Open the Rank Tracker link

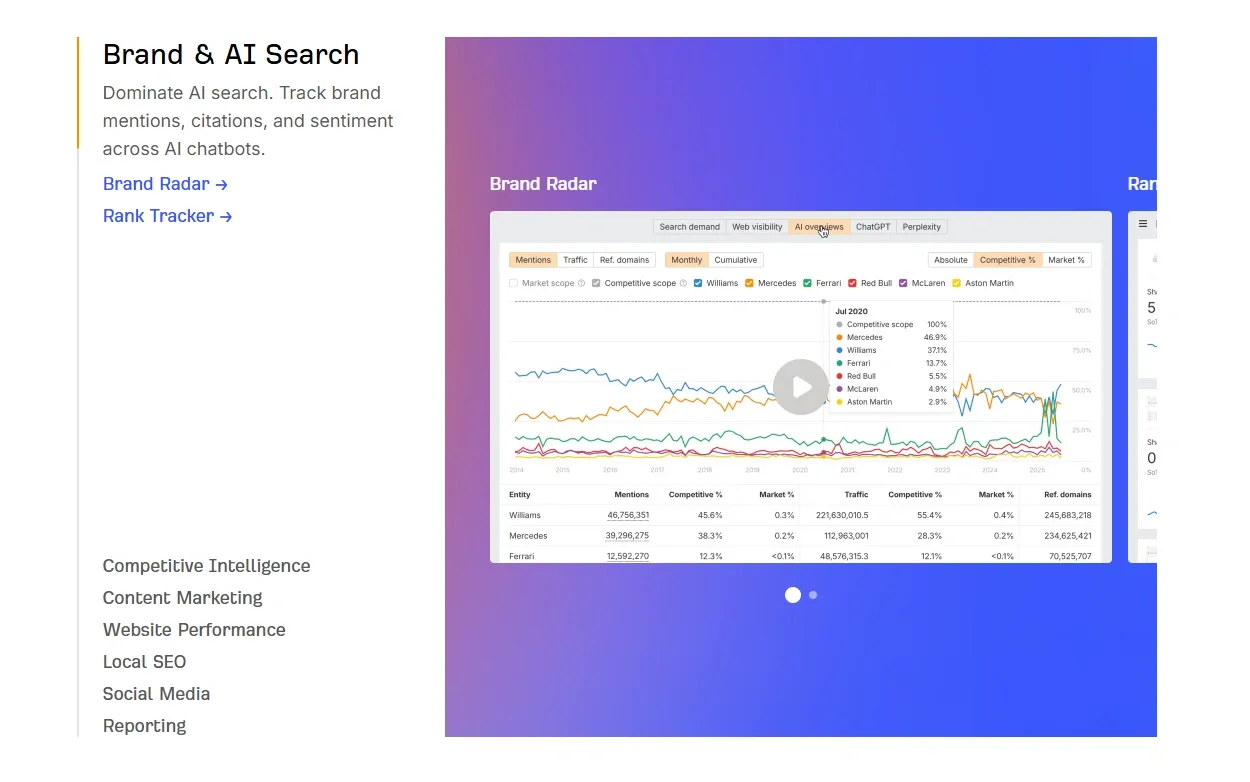pyautogui.click(x=158, y=216)
